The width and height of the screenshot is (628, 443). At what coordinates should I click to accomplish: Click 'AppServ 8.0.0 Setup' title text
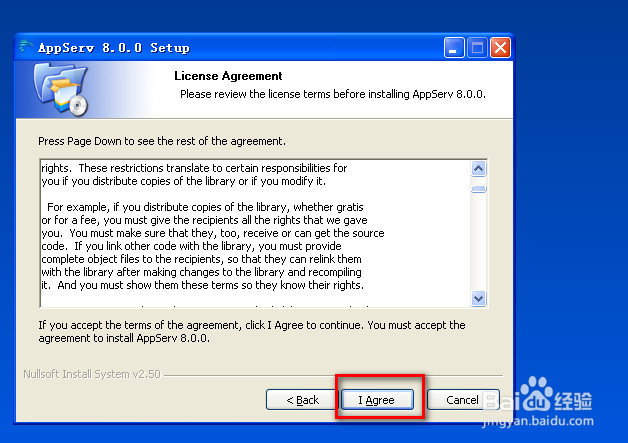click(x=114, y=48)
